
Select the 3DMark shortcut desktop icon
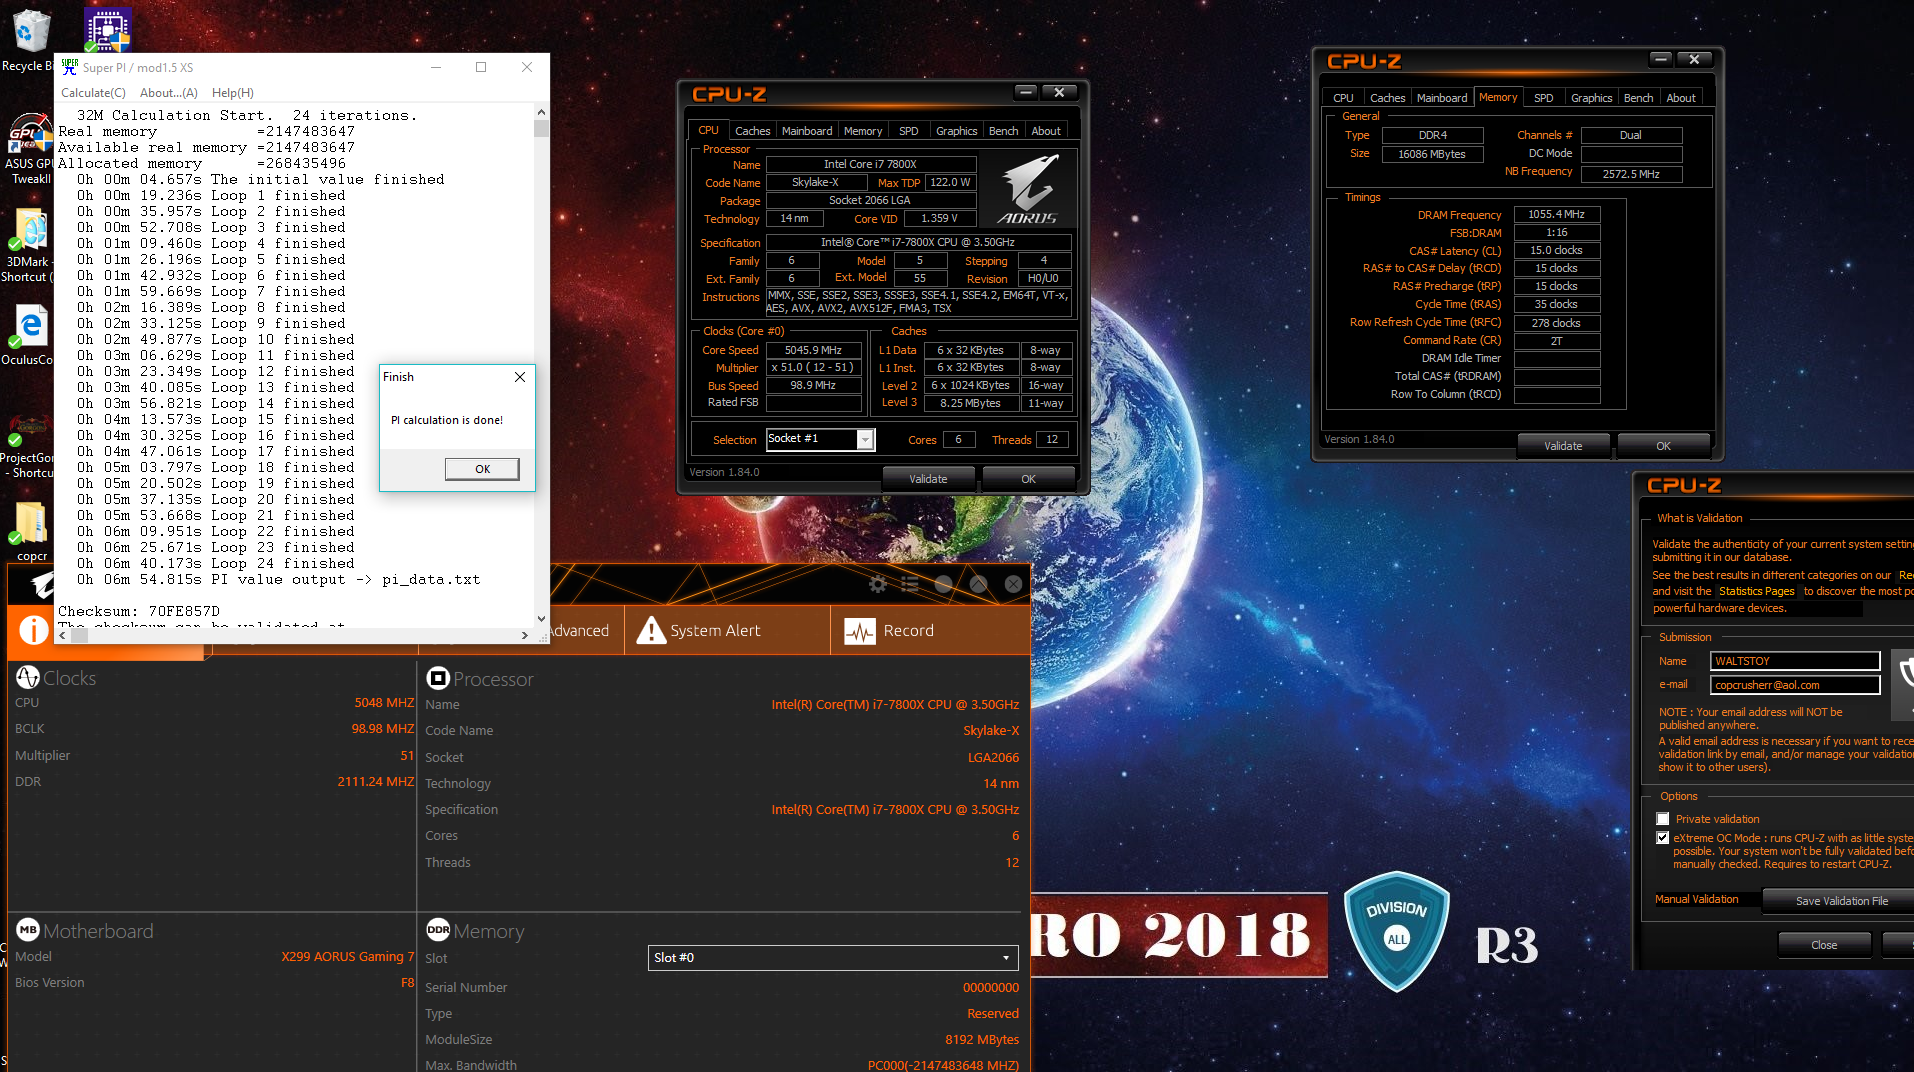coord(28,247)
